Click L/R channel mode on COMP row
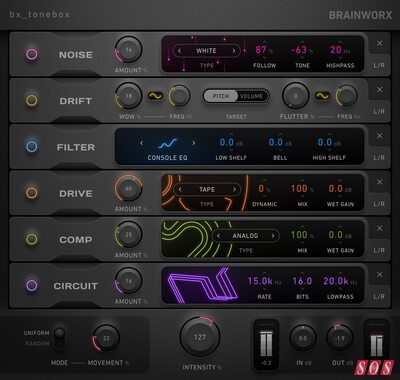Image resolution: width=400 pixels, height=380 pixels. coord(379,250)
